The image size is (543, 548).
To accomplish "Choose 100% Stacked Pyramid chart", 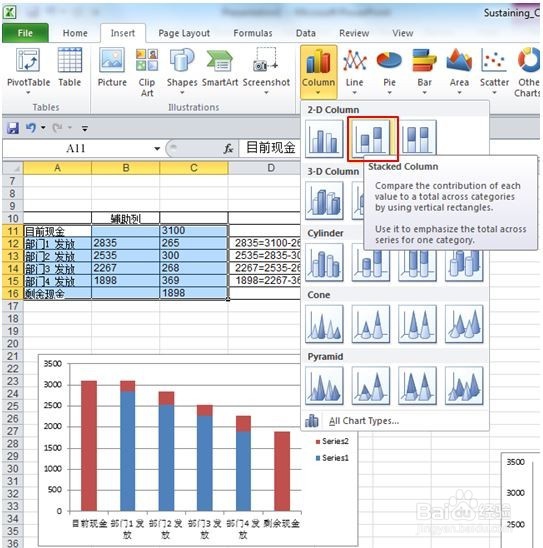I will [x=417, y=385].
